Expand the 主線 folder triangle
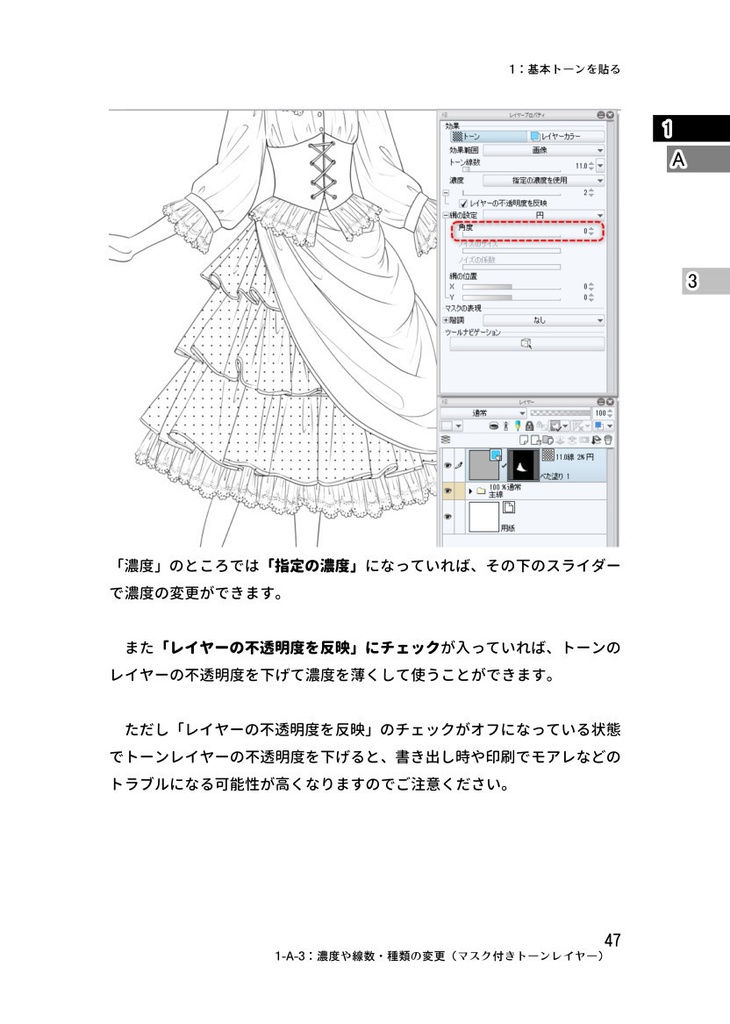730x1024 pixels. click(470, 491)
